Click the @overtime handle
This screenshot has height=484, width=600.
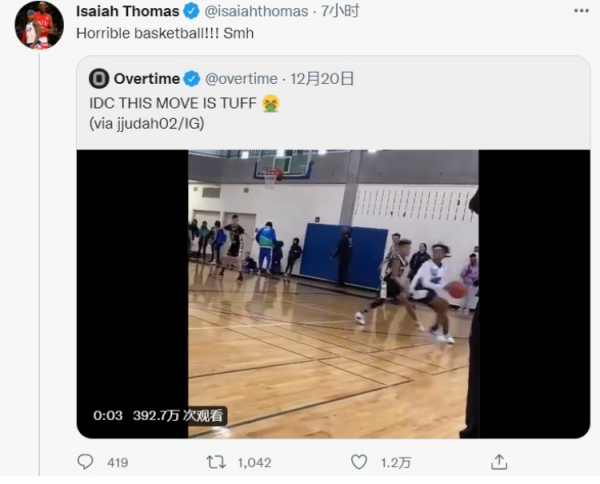pyautogui.click(x=242, y=78)
